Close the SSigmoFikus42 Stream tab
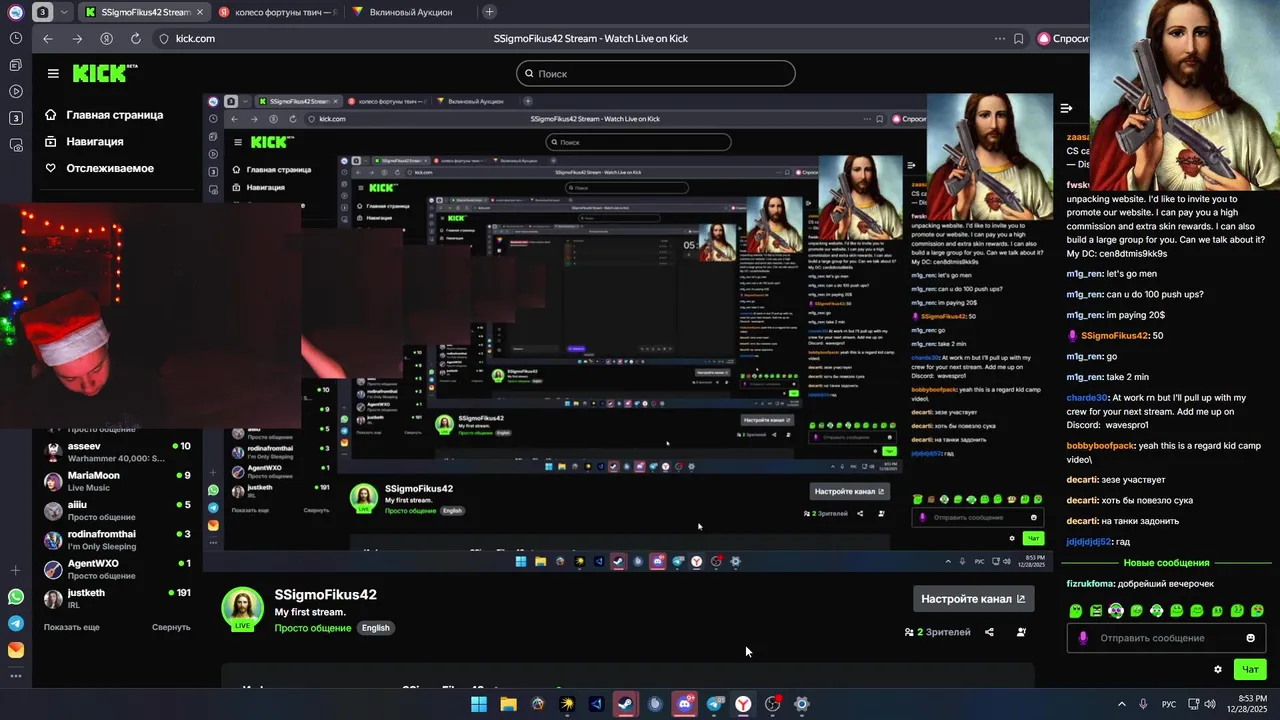 [199, 12]
